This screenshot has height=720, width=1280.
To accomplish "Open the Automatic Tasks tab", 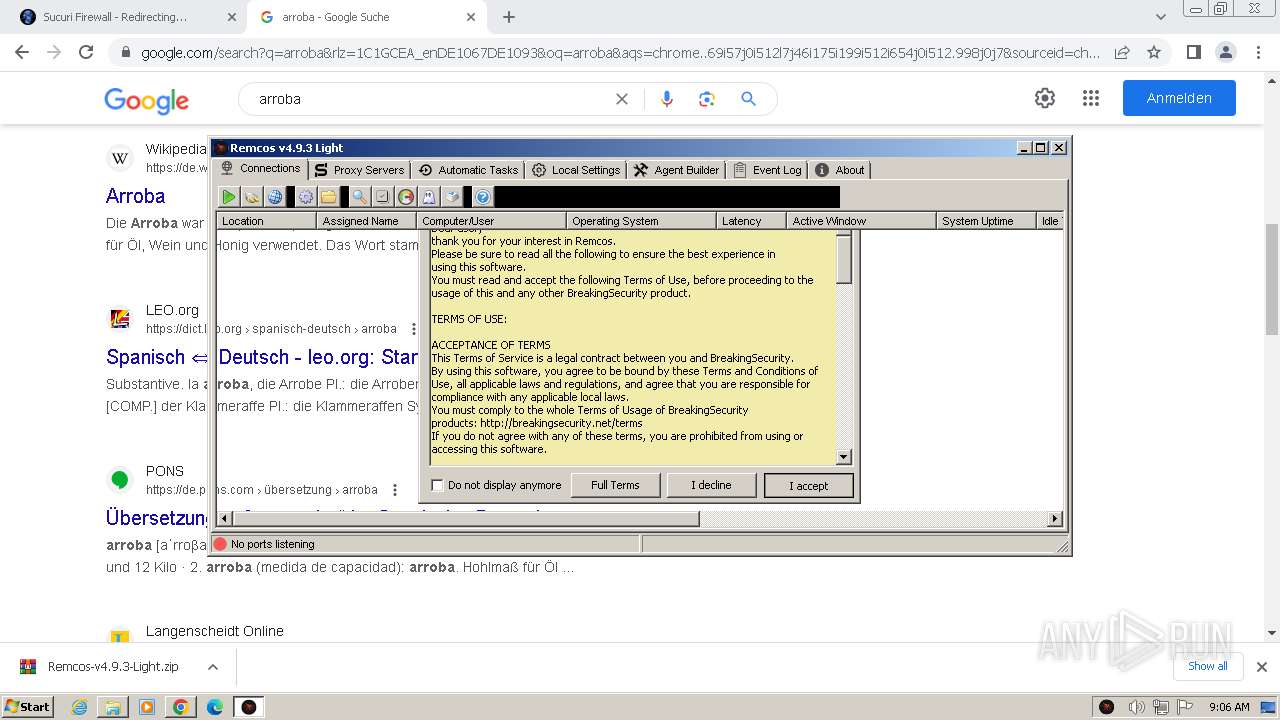I will coord(468,170).
